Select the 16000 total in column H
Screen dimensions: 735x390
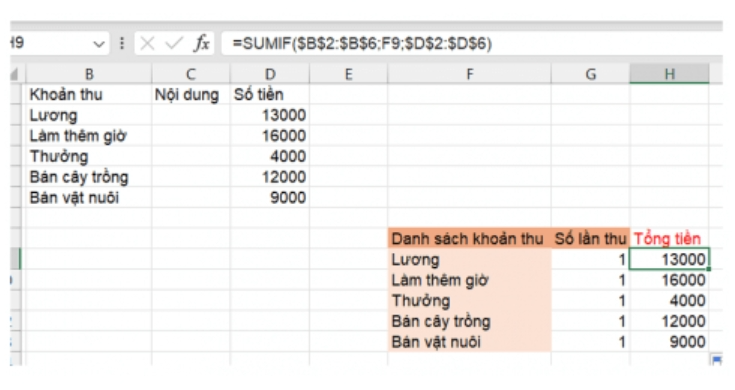pos(669,280)
